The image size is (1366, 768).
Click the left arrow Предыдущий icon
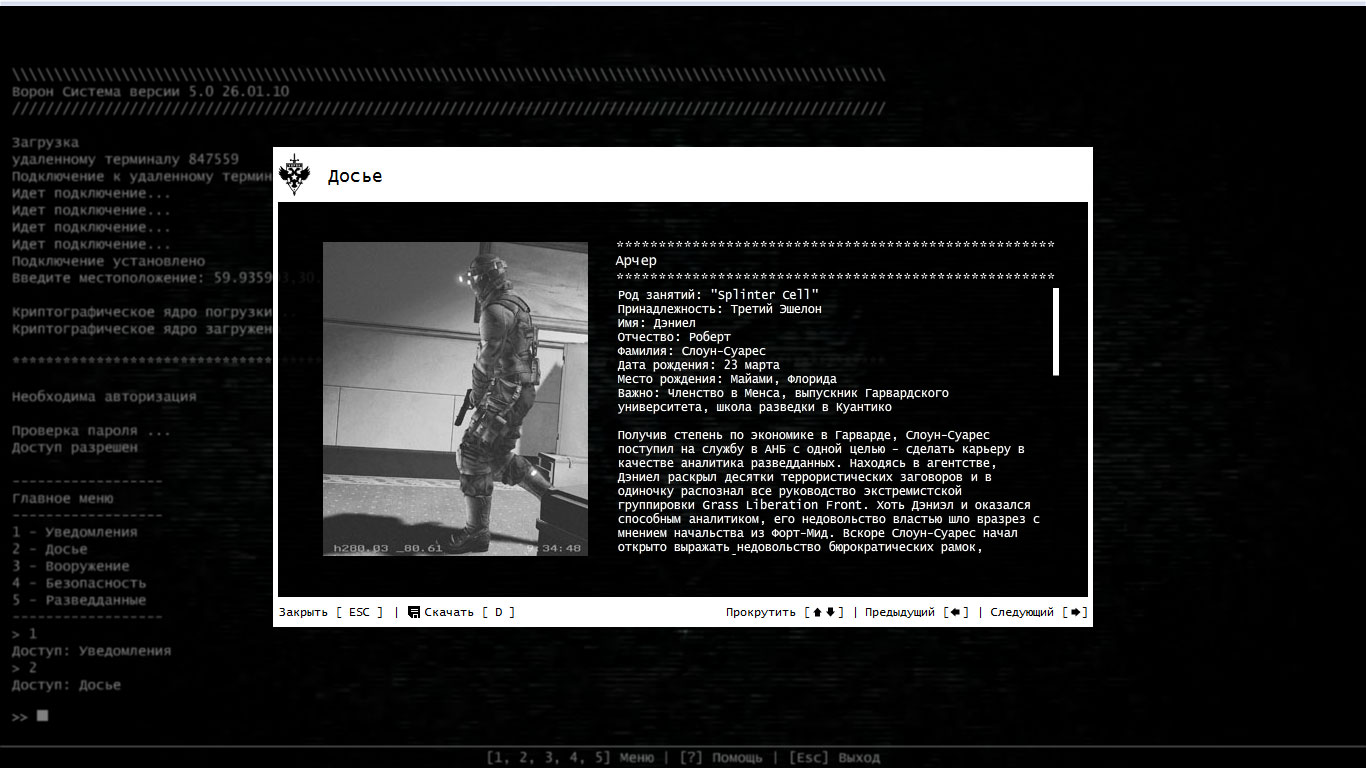pos(956,612)
